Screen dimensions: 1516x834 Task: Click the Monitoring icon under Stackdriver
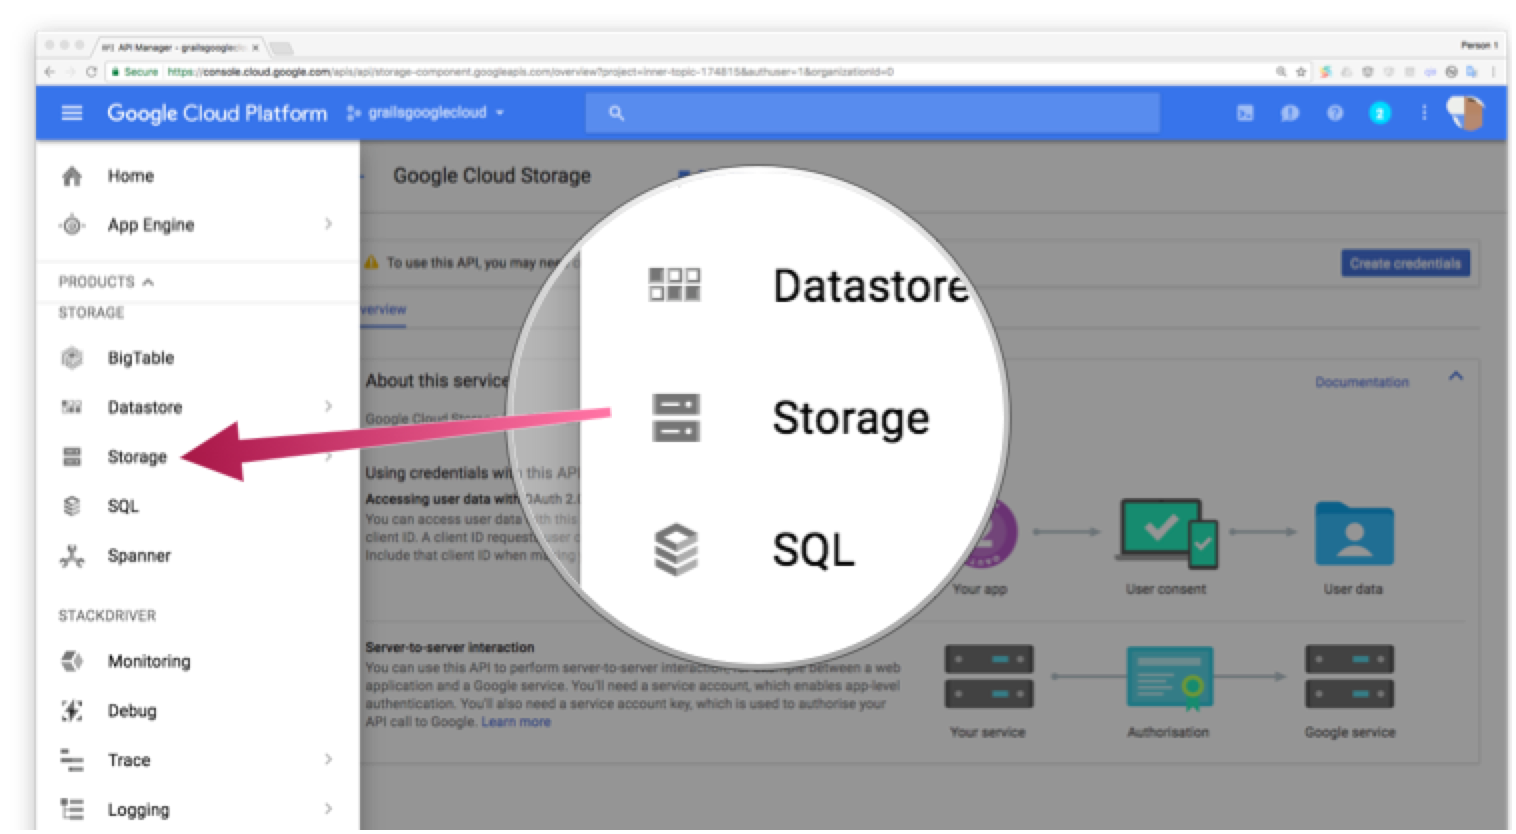[x=72, y=661]
